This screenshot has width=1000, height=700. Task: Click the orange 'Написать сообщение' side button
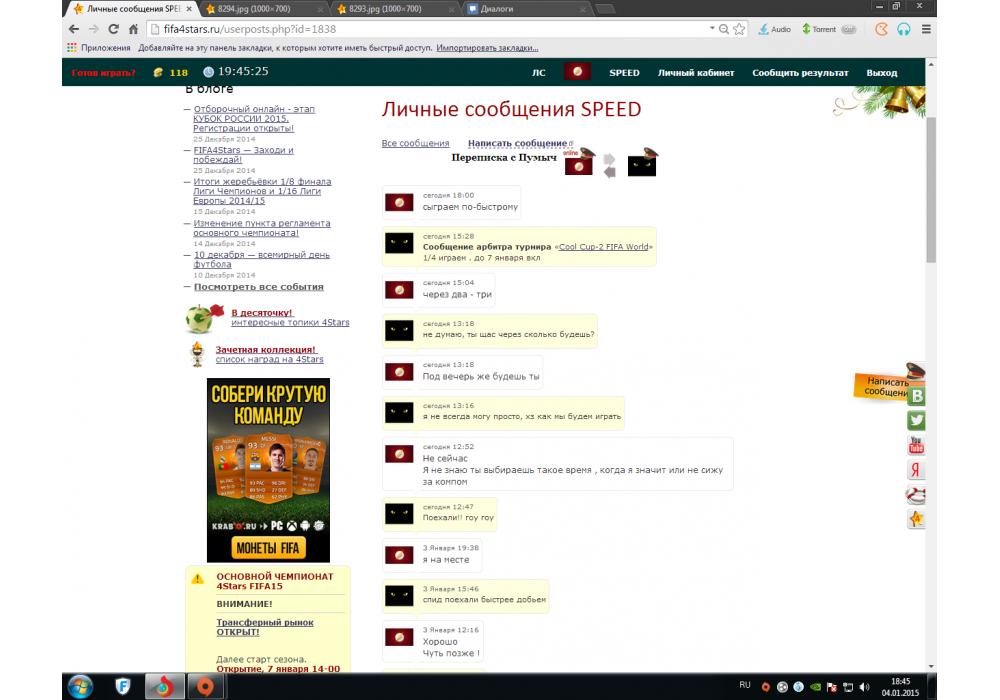point(884,387)
